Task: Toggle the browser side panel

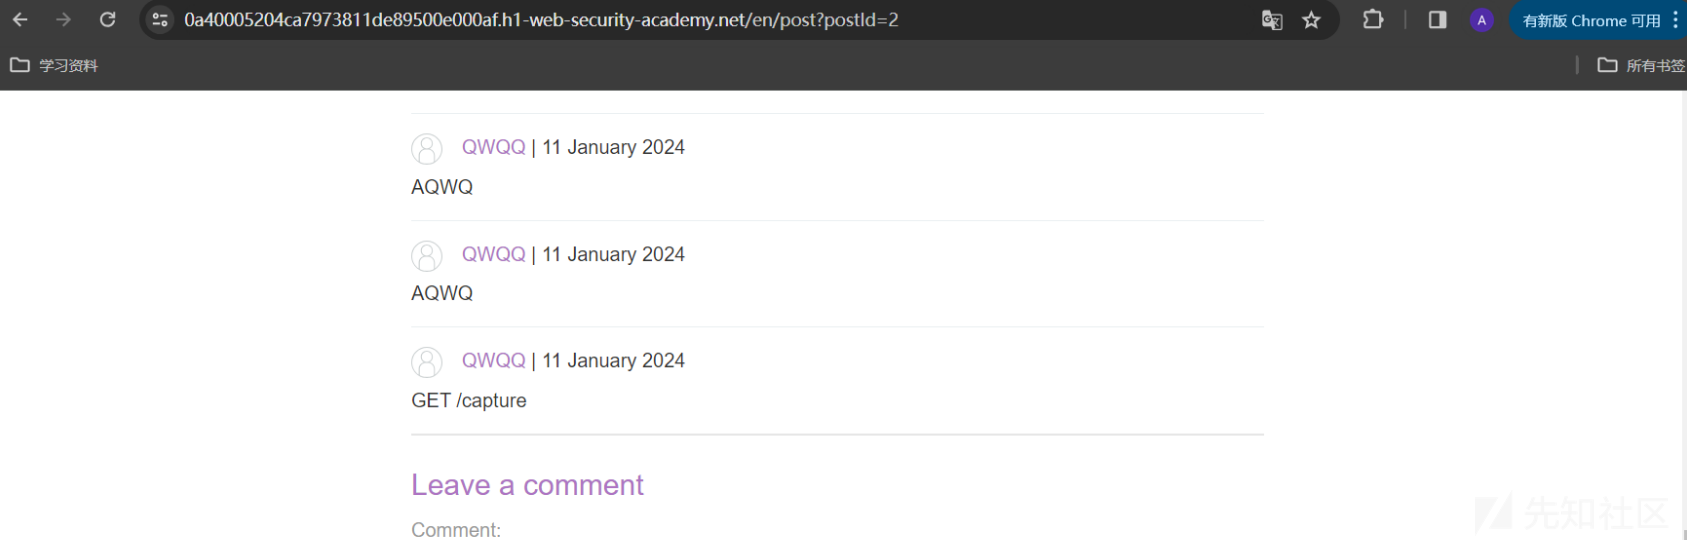Action: [1437, 20]
